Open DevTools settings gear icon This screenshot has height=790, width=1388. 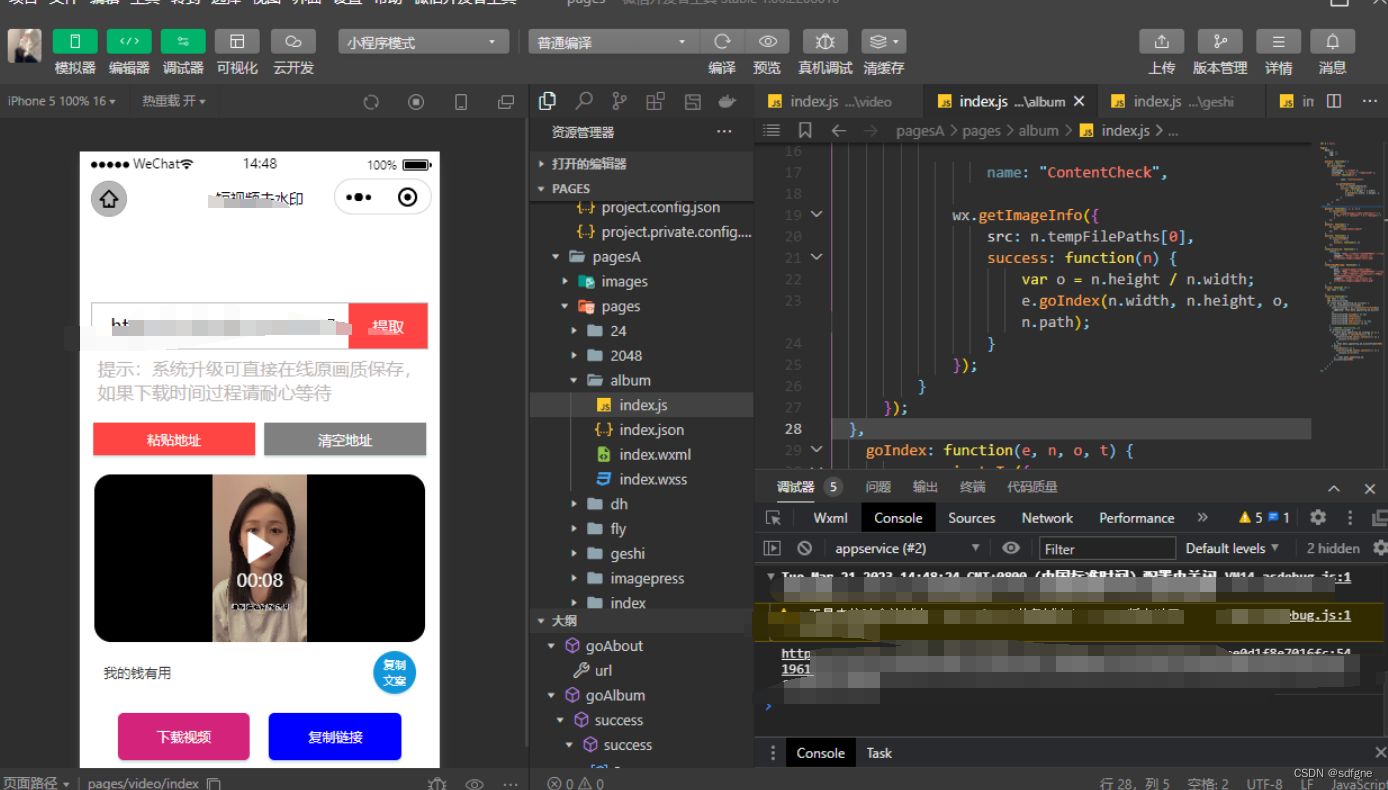[1318, 517]
